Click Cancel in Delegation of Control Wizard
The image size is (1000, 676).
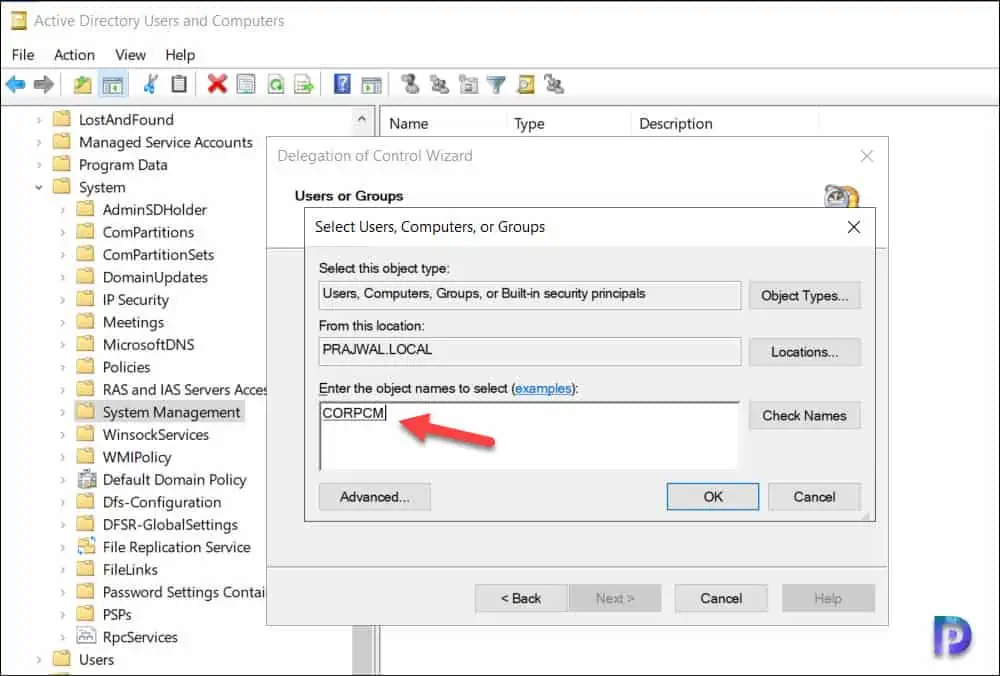point(721,598)
